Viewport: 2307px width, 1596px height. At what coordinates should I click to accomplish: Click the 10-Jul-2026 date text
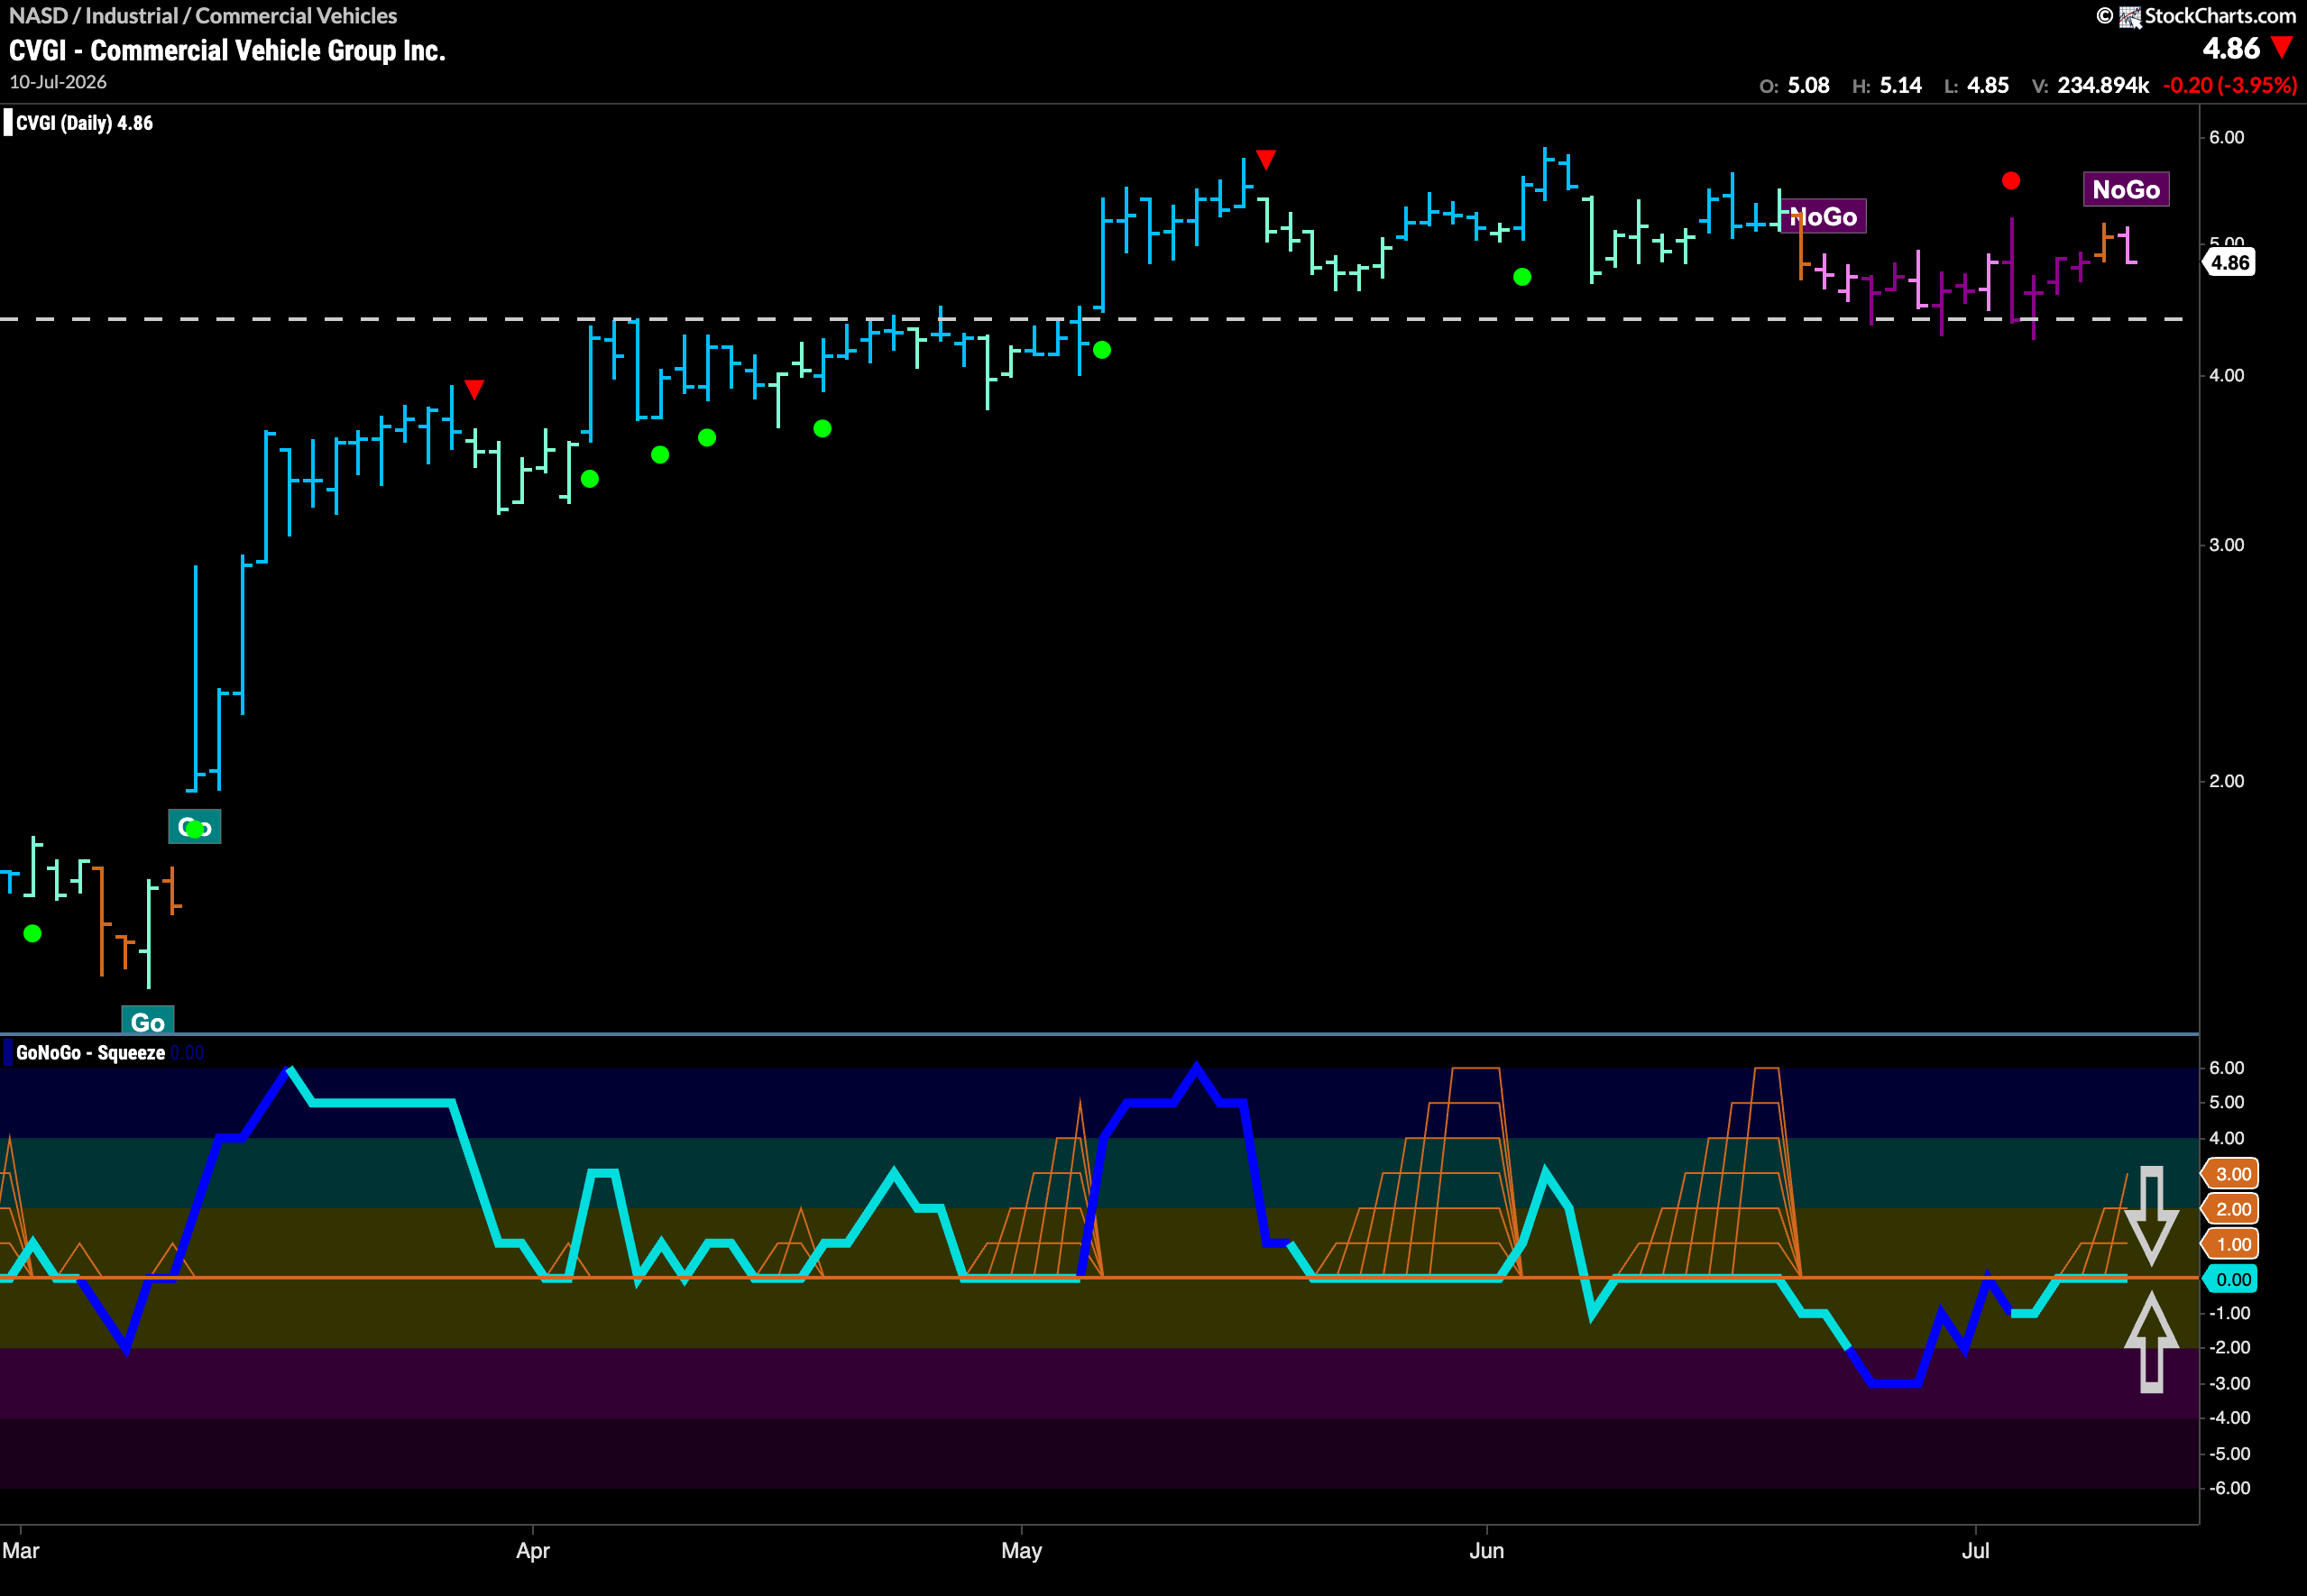pos(58,82)
